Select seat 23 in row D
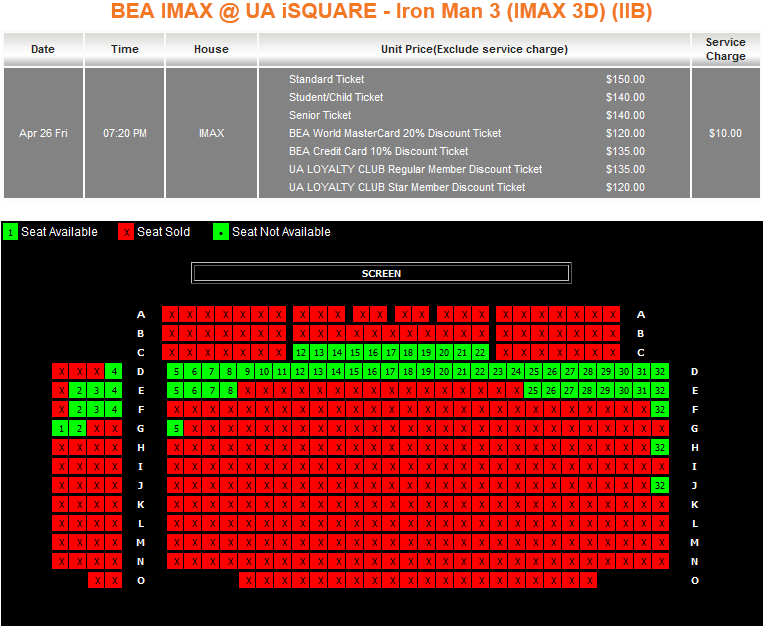Viewport: 765px width, 626px height. click(498, 371)
